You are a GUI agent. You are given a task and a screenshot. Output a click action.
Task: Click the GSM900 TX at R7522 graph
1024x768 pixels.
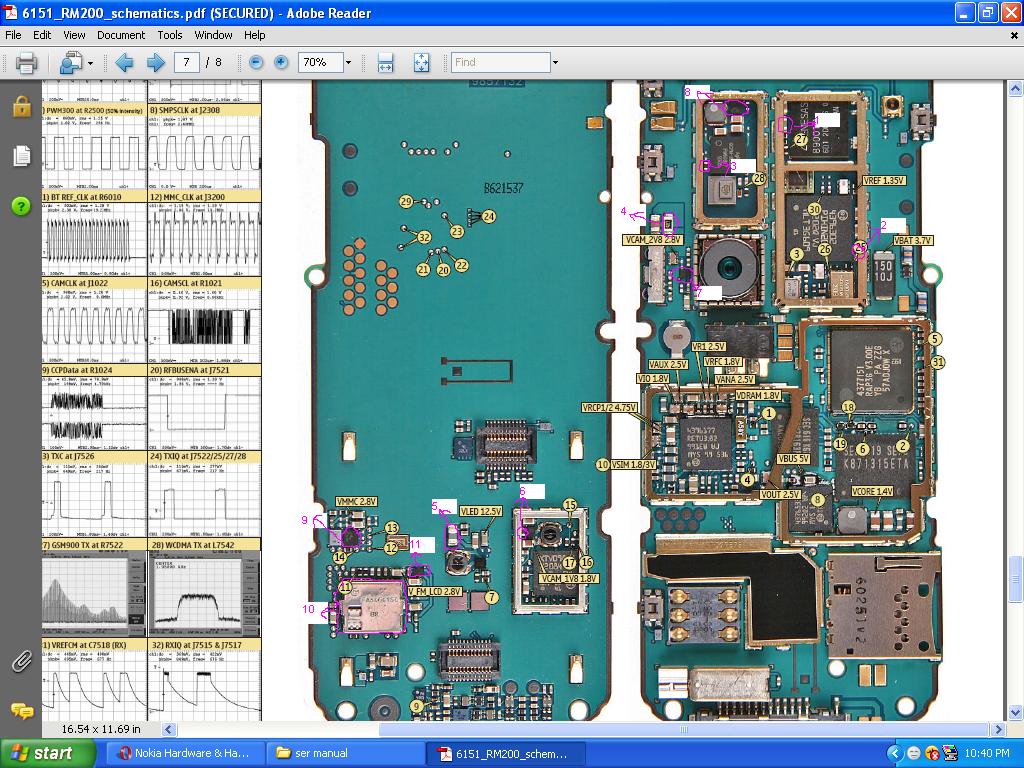pyautogui.click(x=94, y=594)
